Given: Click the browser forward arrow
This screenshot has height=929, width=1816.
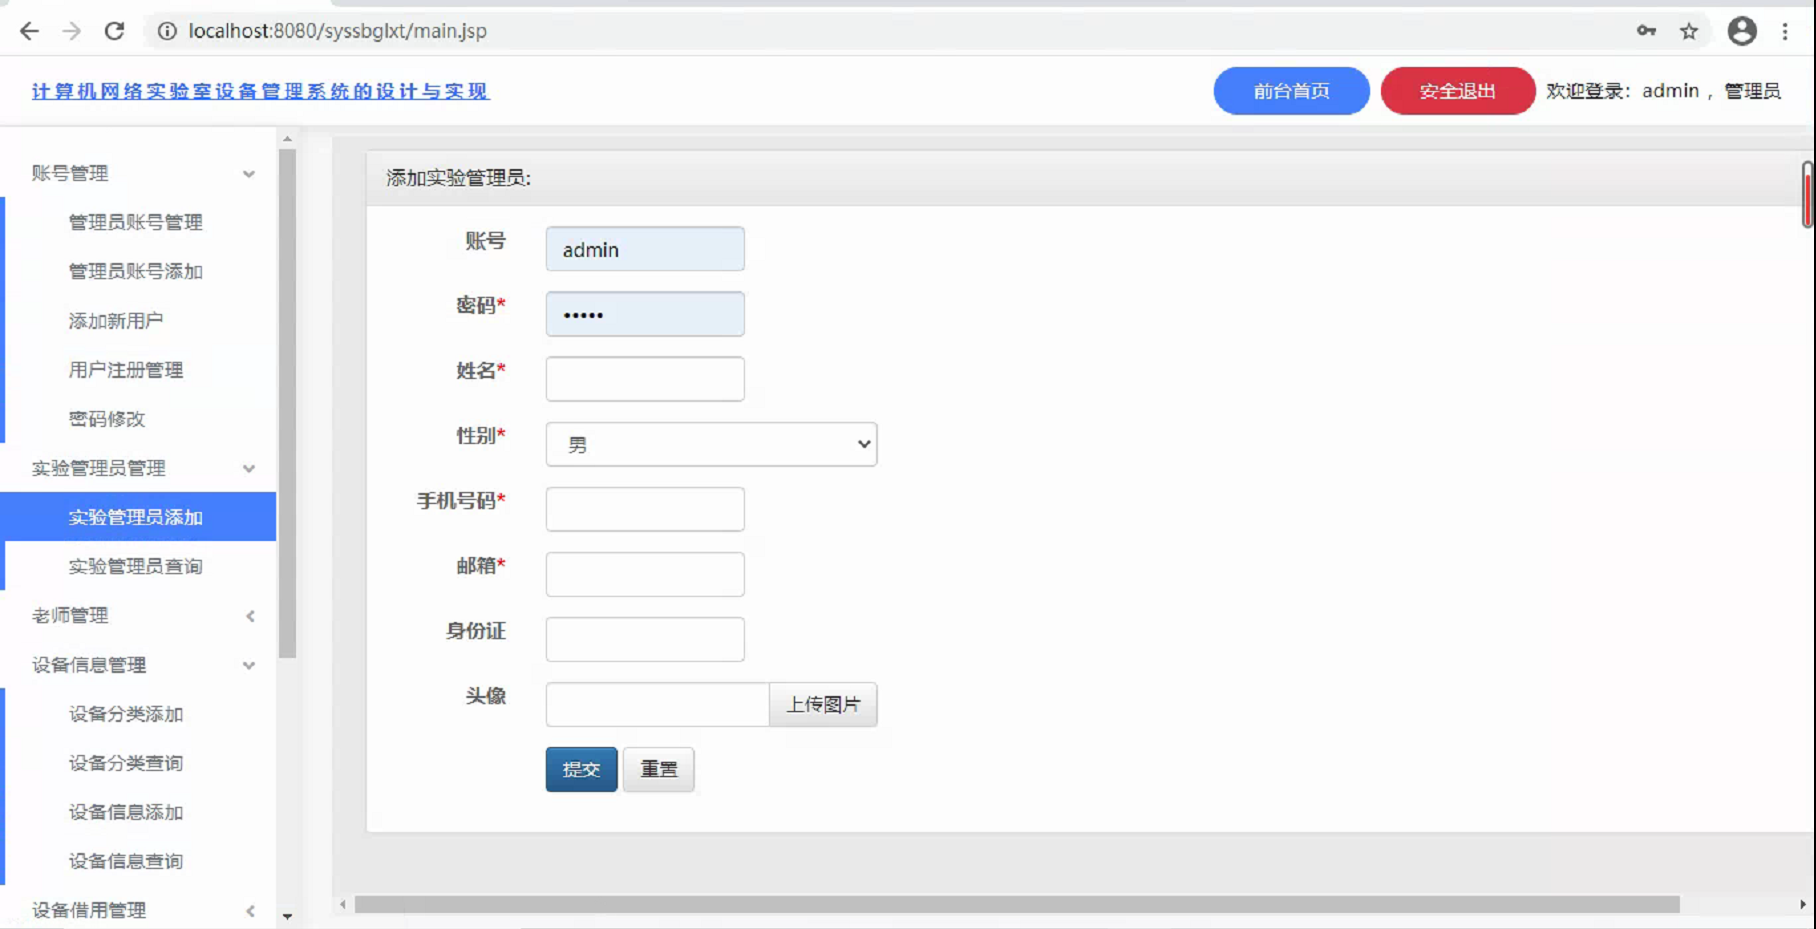Looking at the screenshot, I should pos(71,31).
